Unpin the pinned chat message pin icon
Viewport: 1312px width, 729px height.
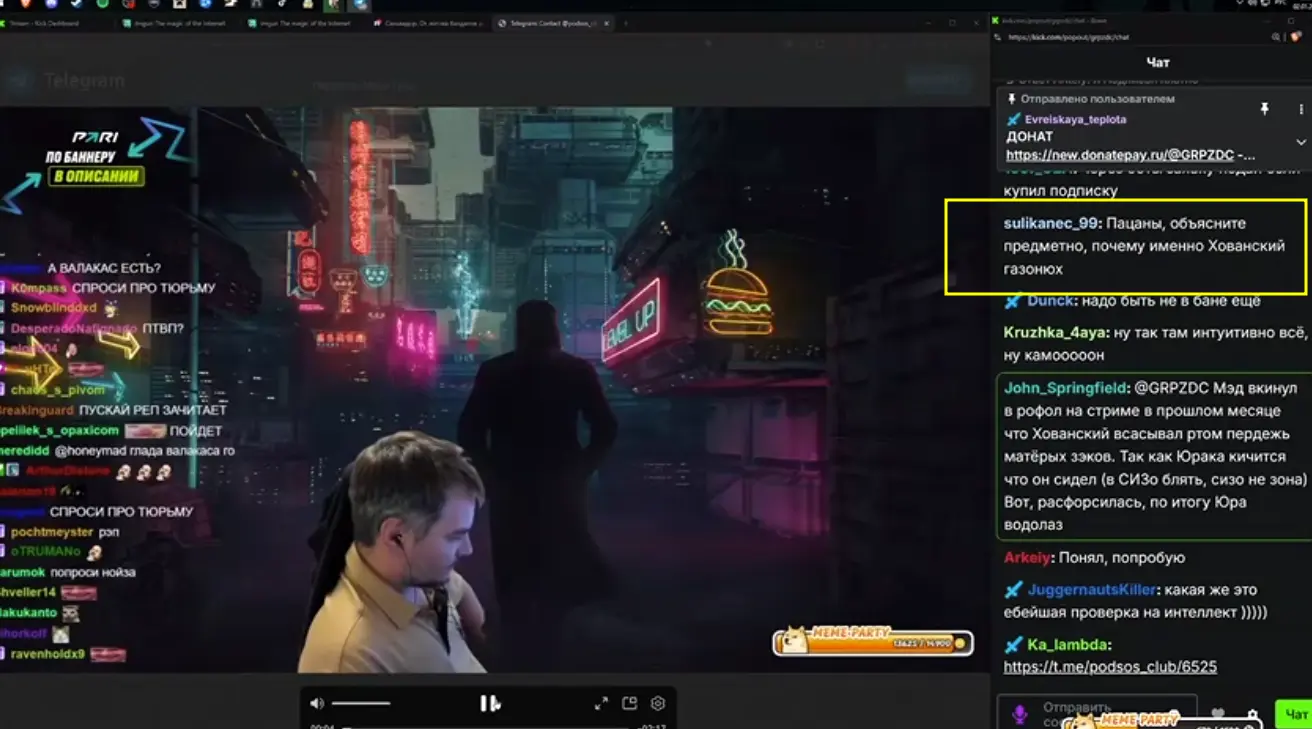tap(1265, 108)
